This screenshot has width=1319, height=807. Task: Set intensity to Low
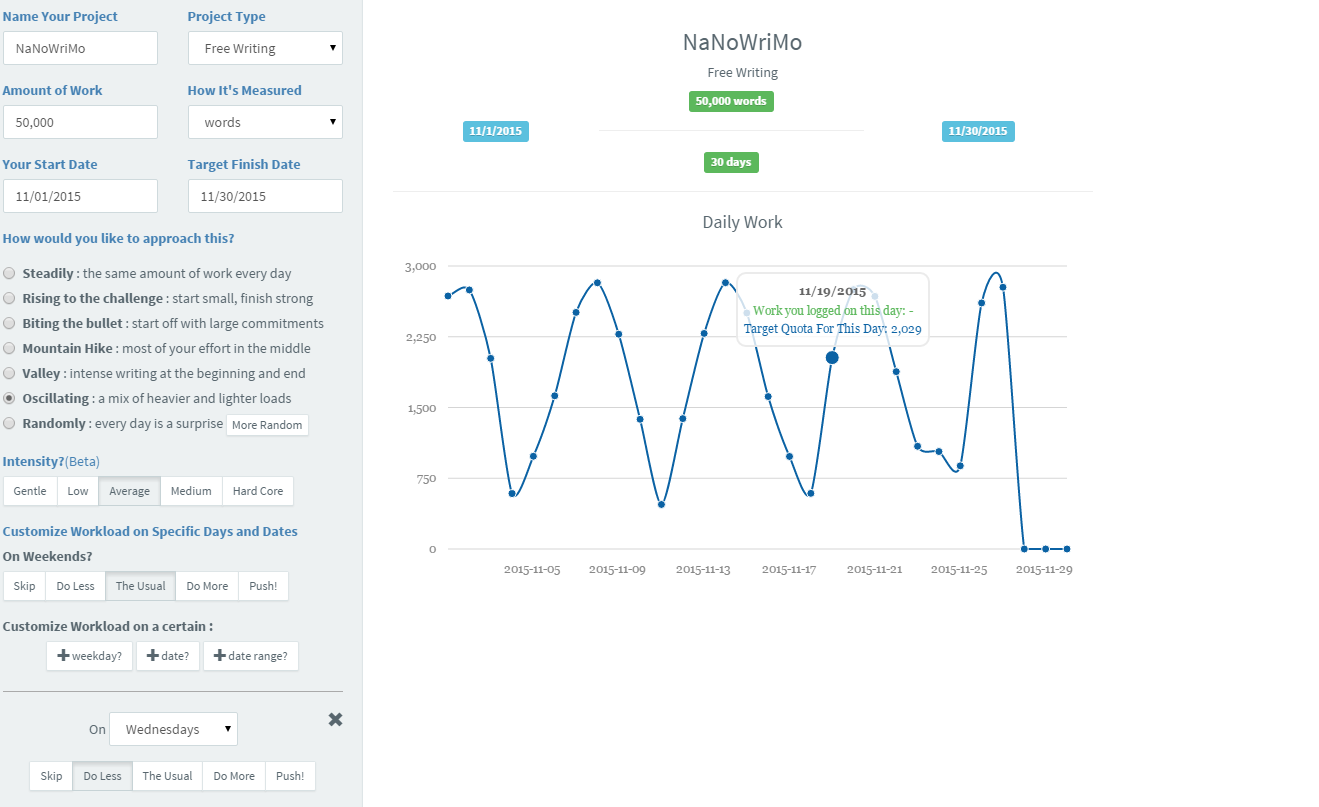click(x=78, y=491)
